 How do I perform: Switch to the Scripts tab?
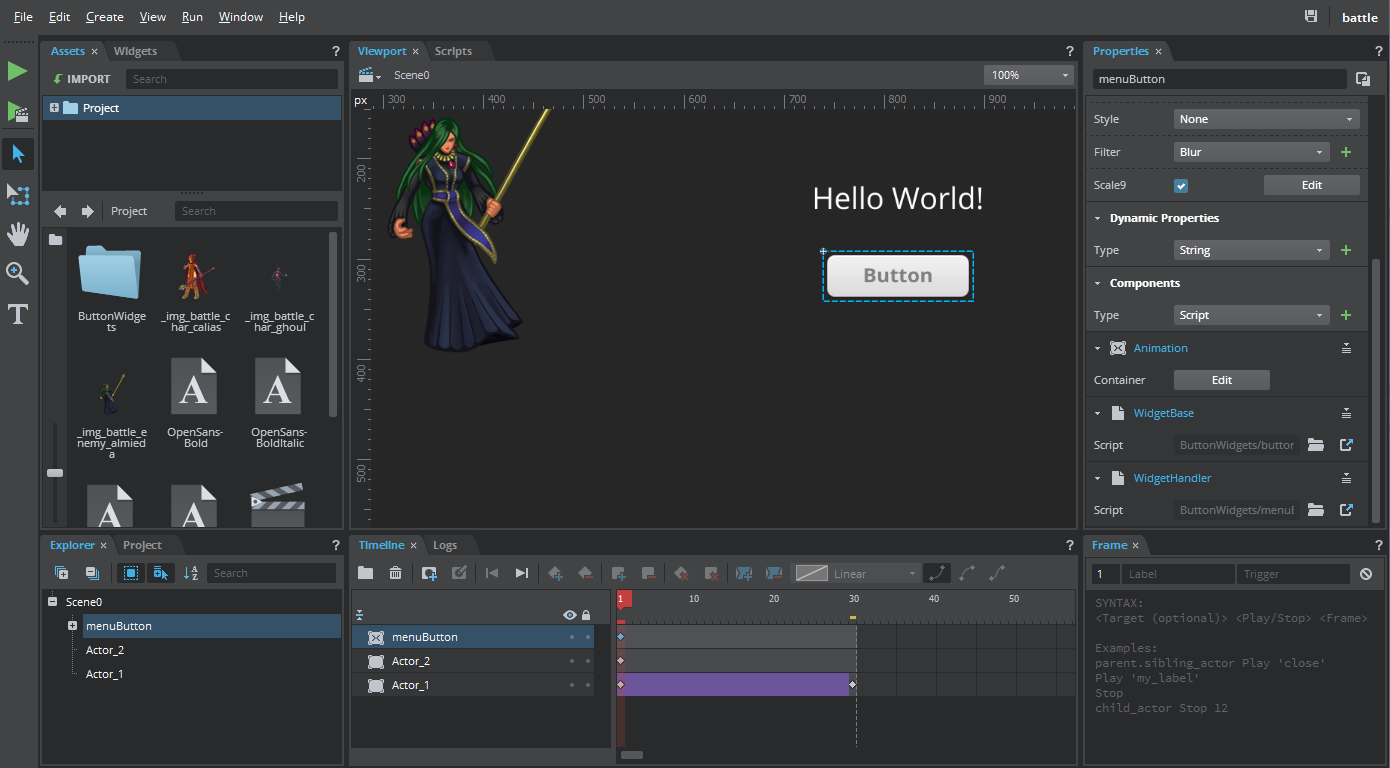pyautogui.click(x=453, y=51)
